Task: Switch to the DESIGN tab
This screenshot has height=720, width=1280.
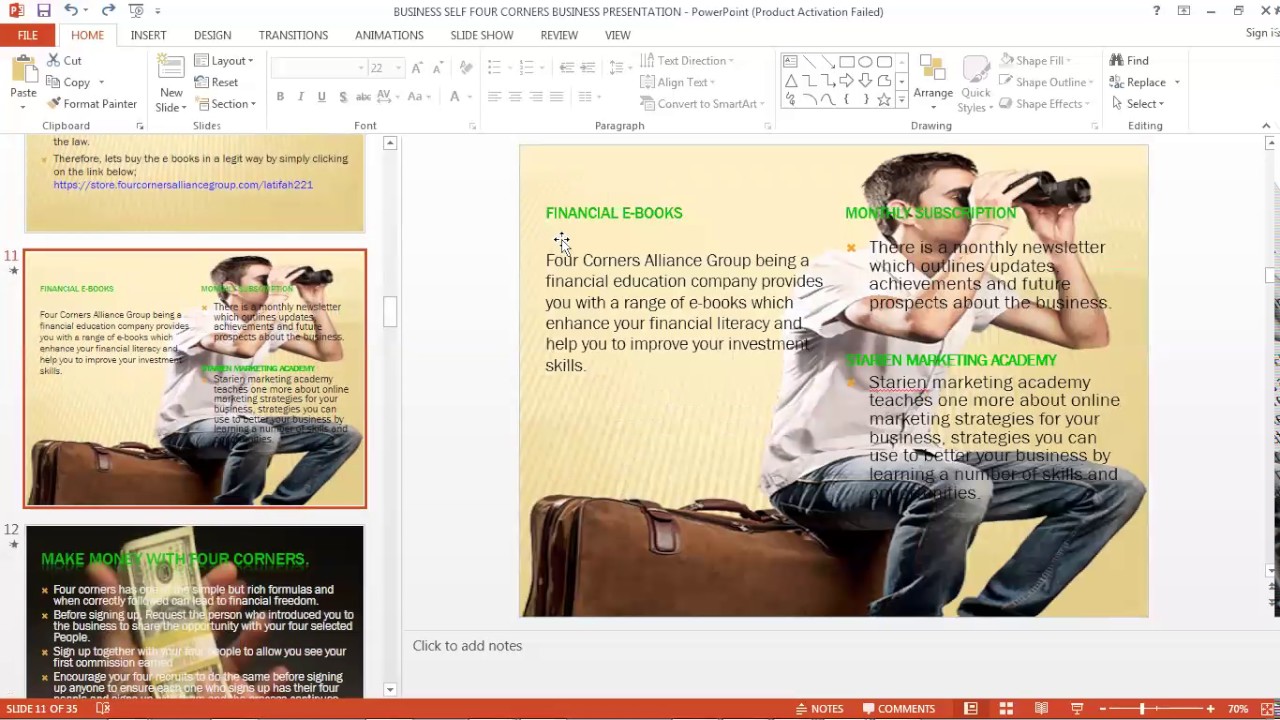Action: coord(212,35)
